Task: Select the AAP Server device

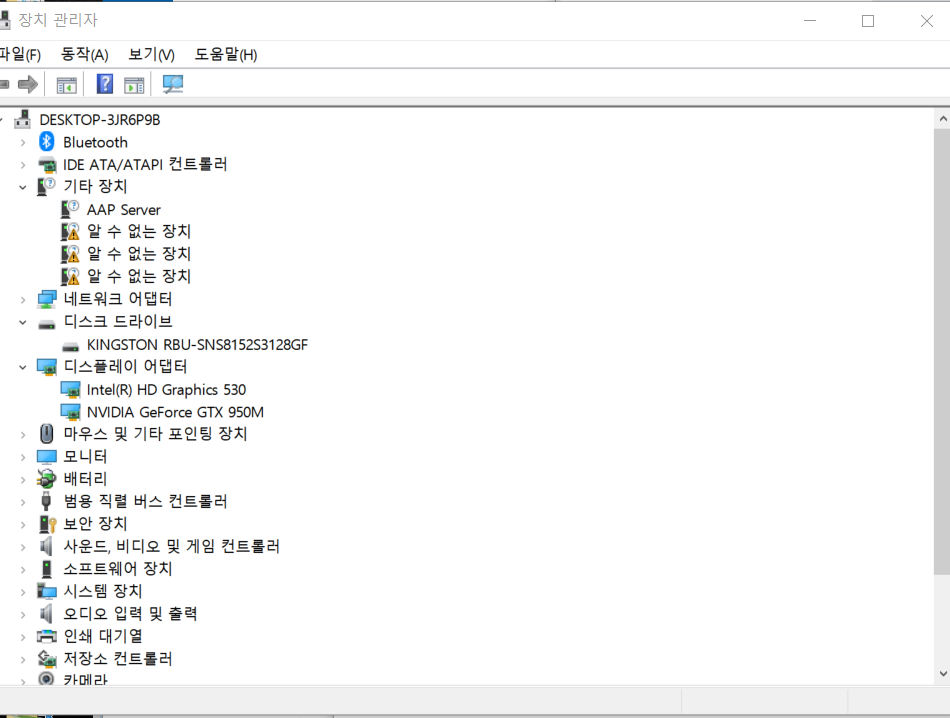Action: point(123,209)
